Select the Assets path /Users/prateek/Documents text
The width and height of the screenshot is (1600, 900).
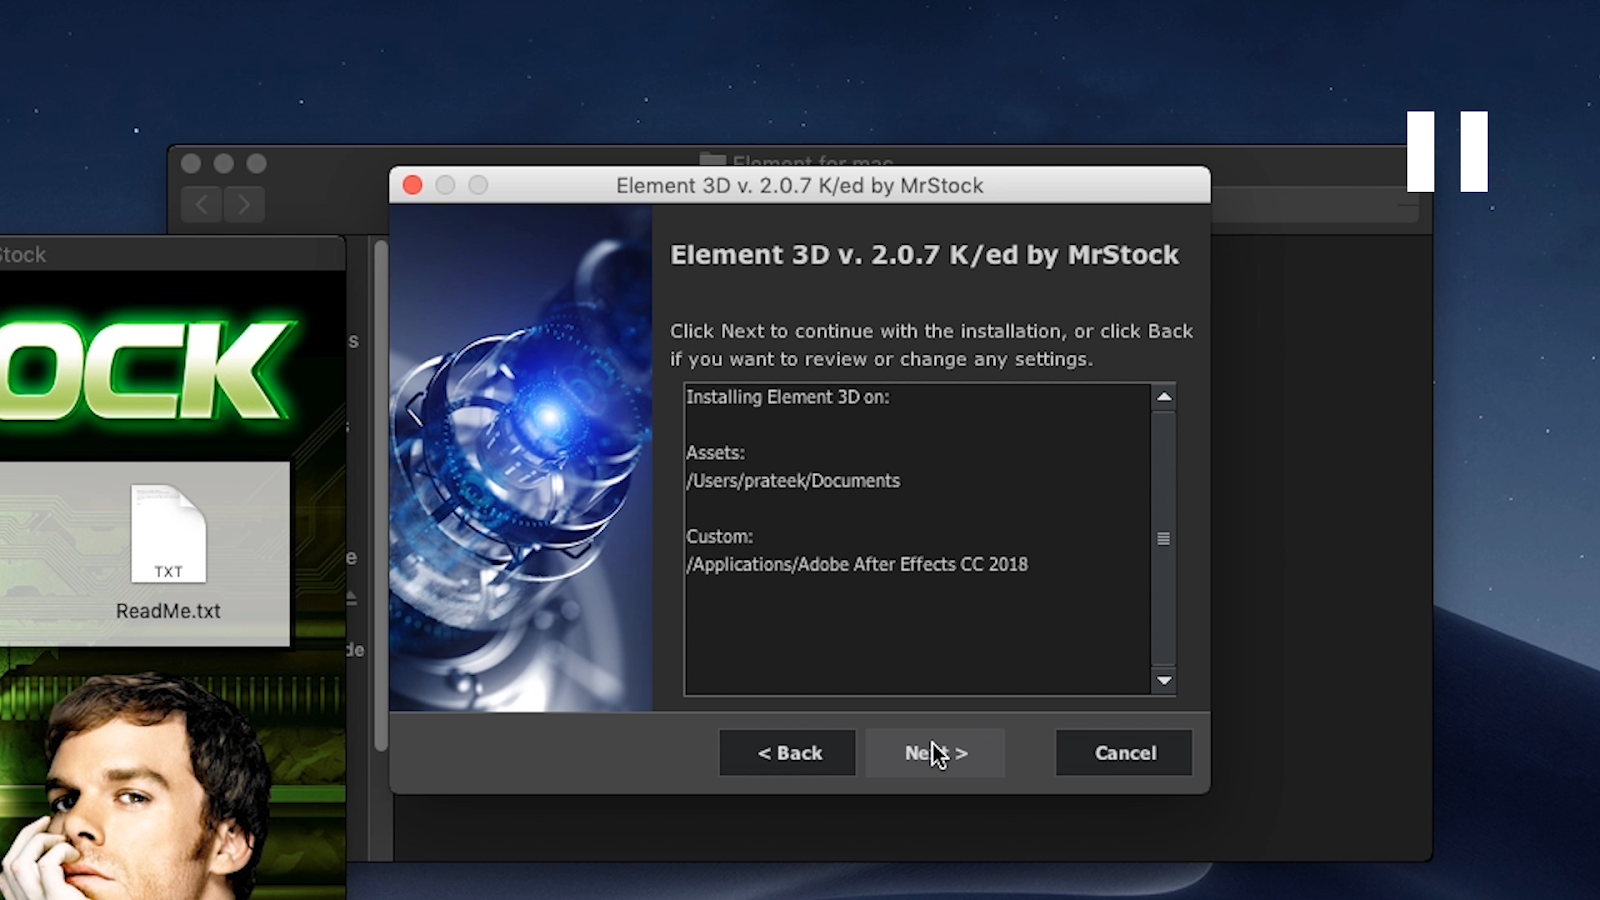point(793,481)
